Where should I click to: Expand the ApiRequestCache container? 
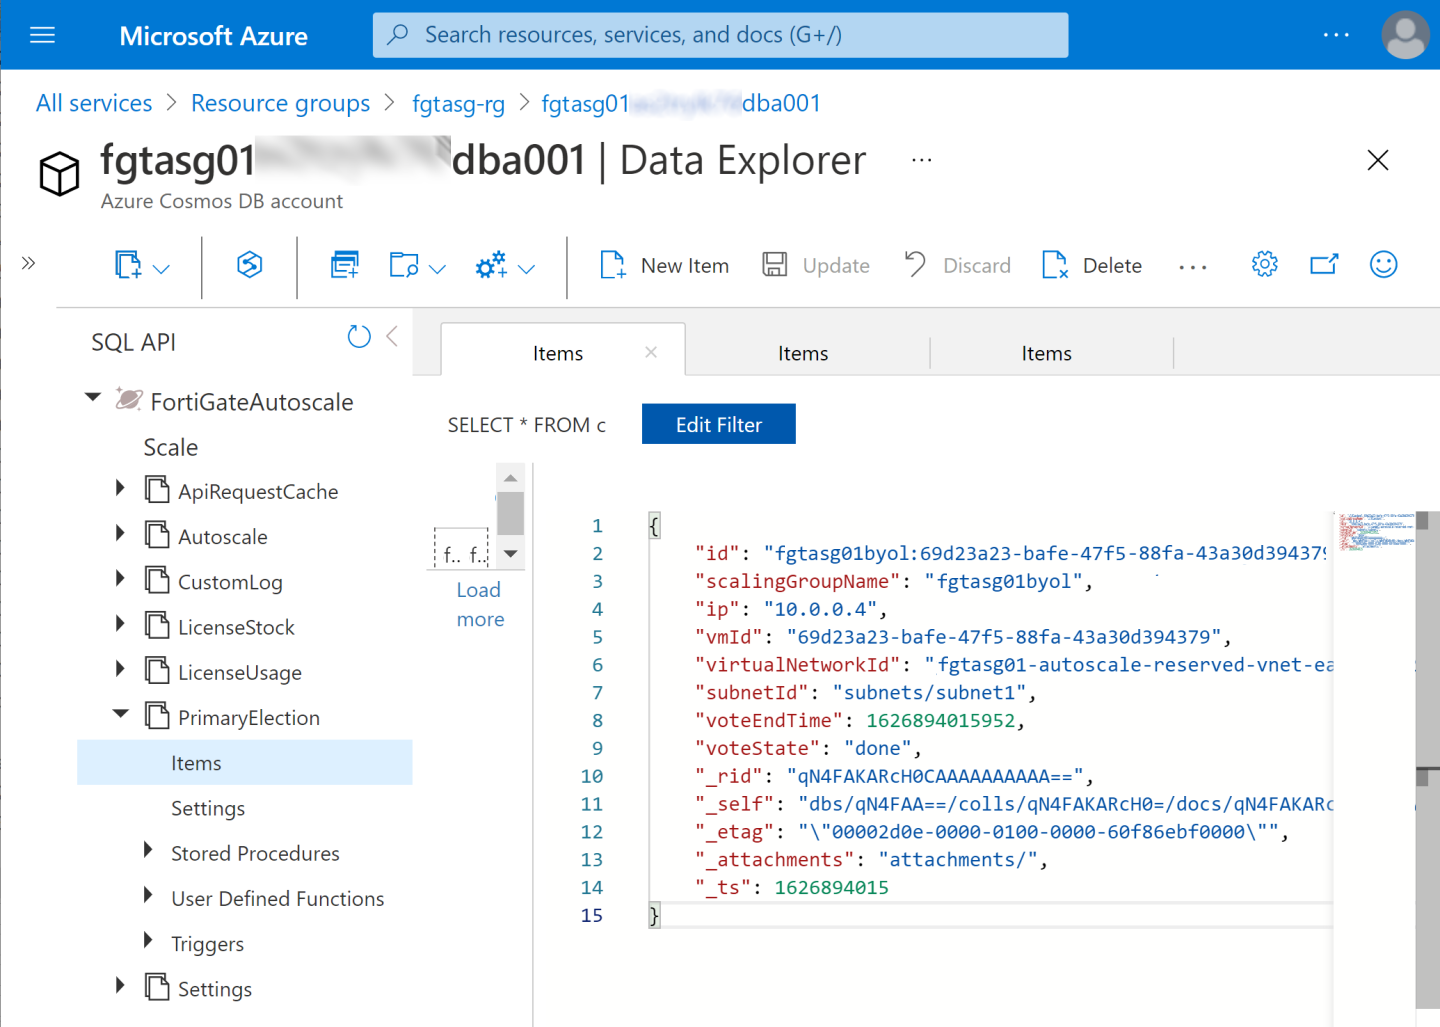pos(120,488)
